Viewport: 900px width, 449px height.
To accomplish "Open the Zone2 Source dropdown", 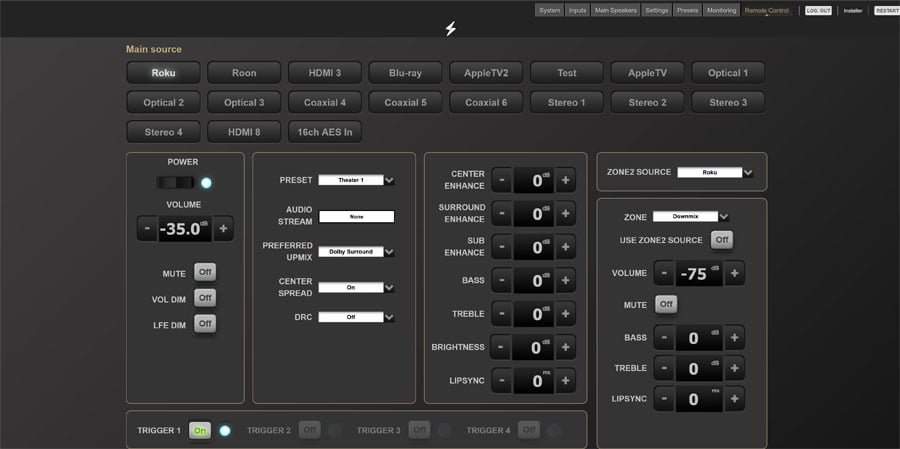I will [715, 172].
